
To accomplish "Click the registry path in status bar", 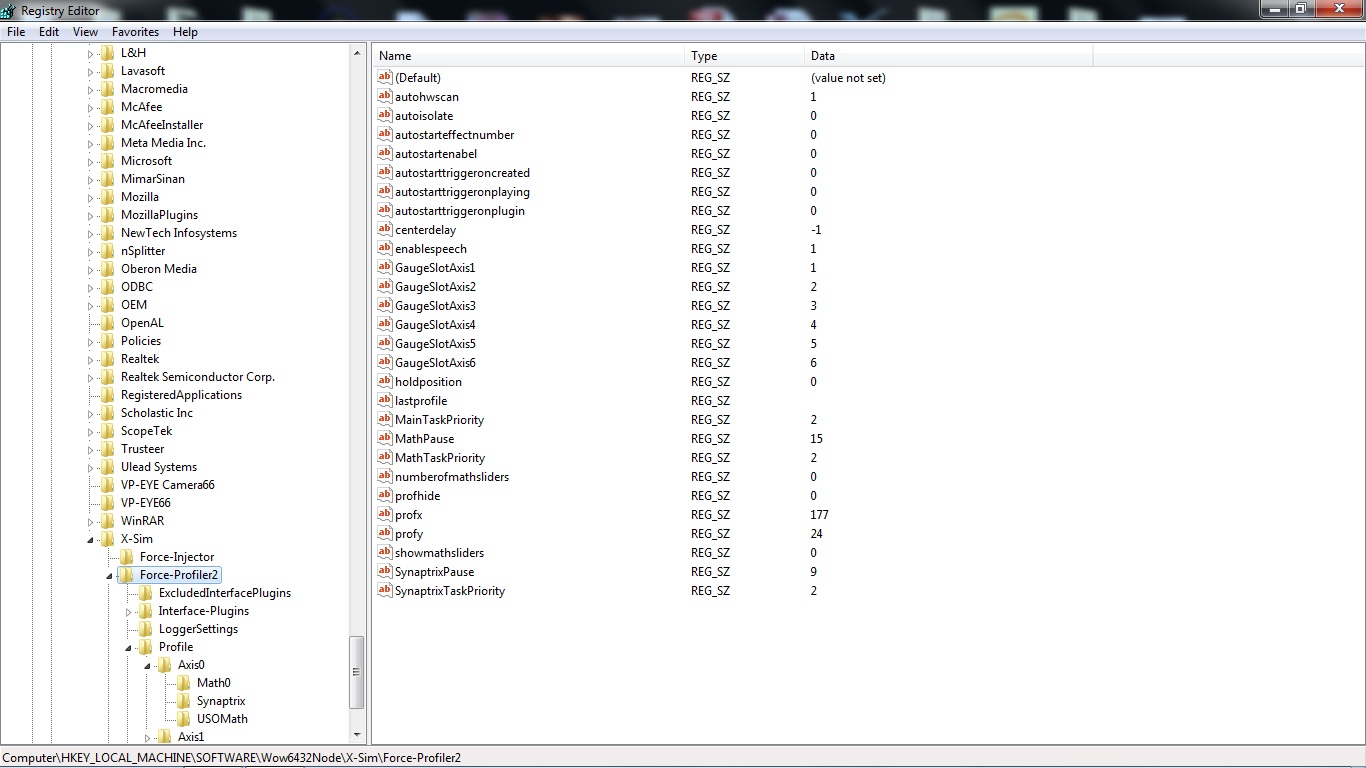I will click(232, 758).
